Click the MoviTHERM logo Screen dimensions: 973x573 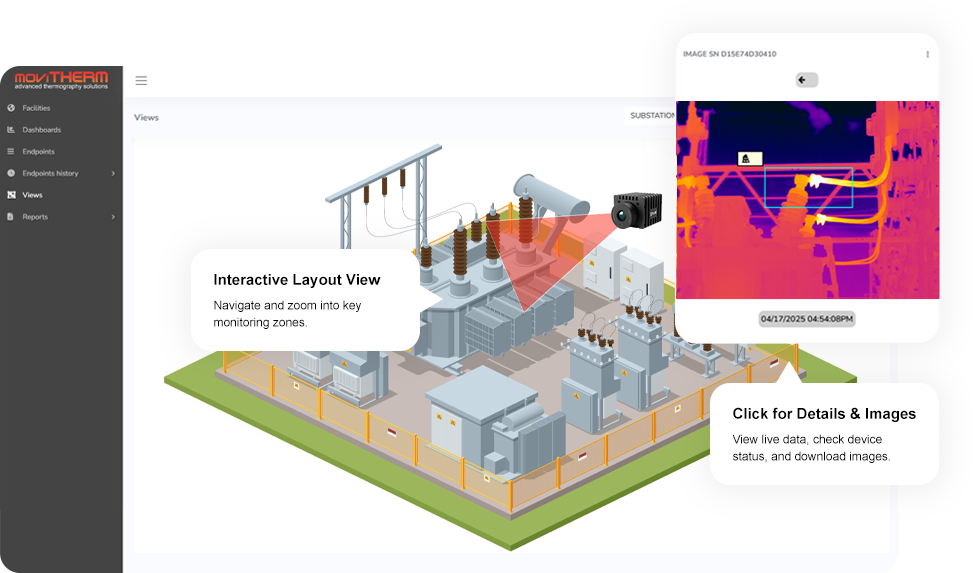click(61, 80)
